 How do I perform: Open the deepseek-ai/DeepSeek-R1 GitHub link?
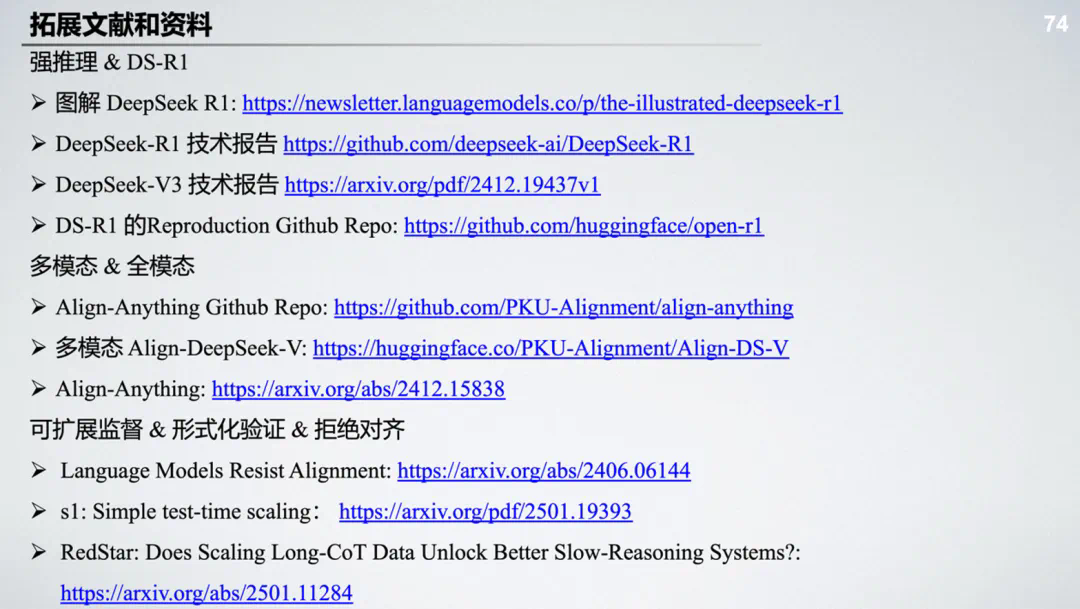[488, 144]
